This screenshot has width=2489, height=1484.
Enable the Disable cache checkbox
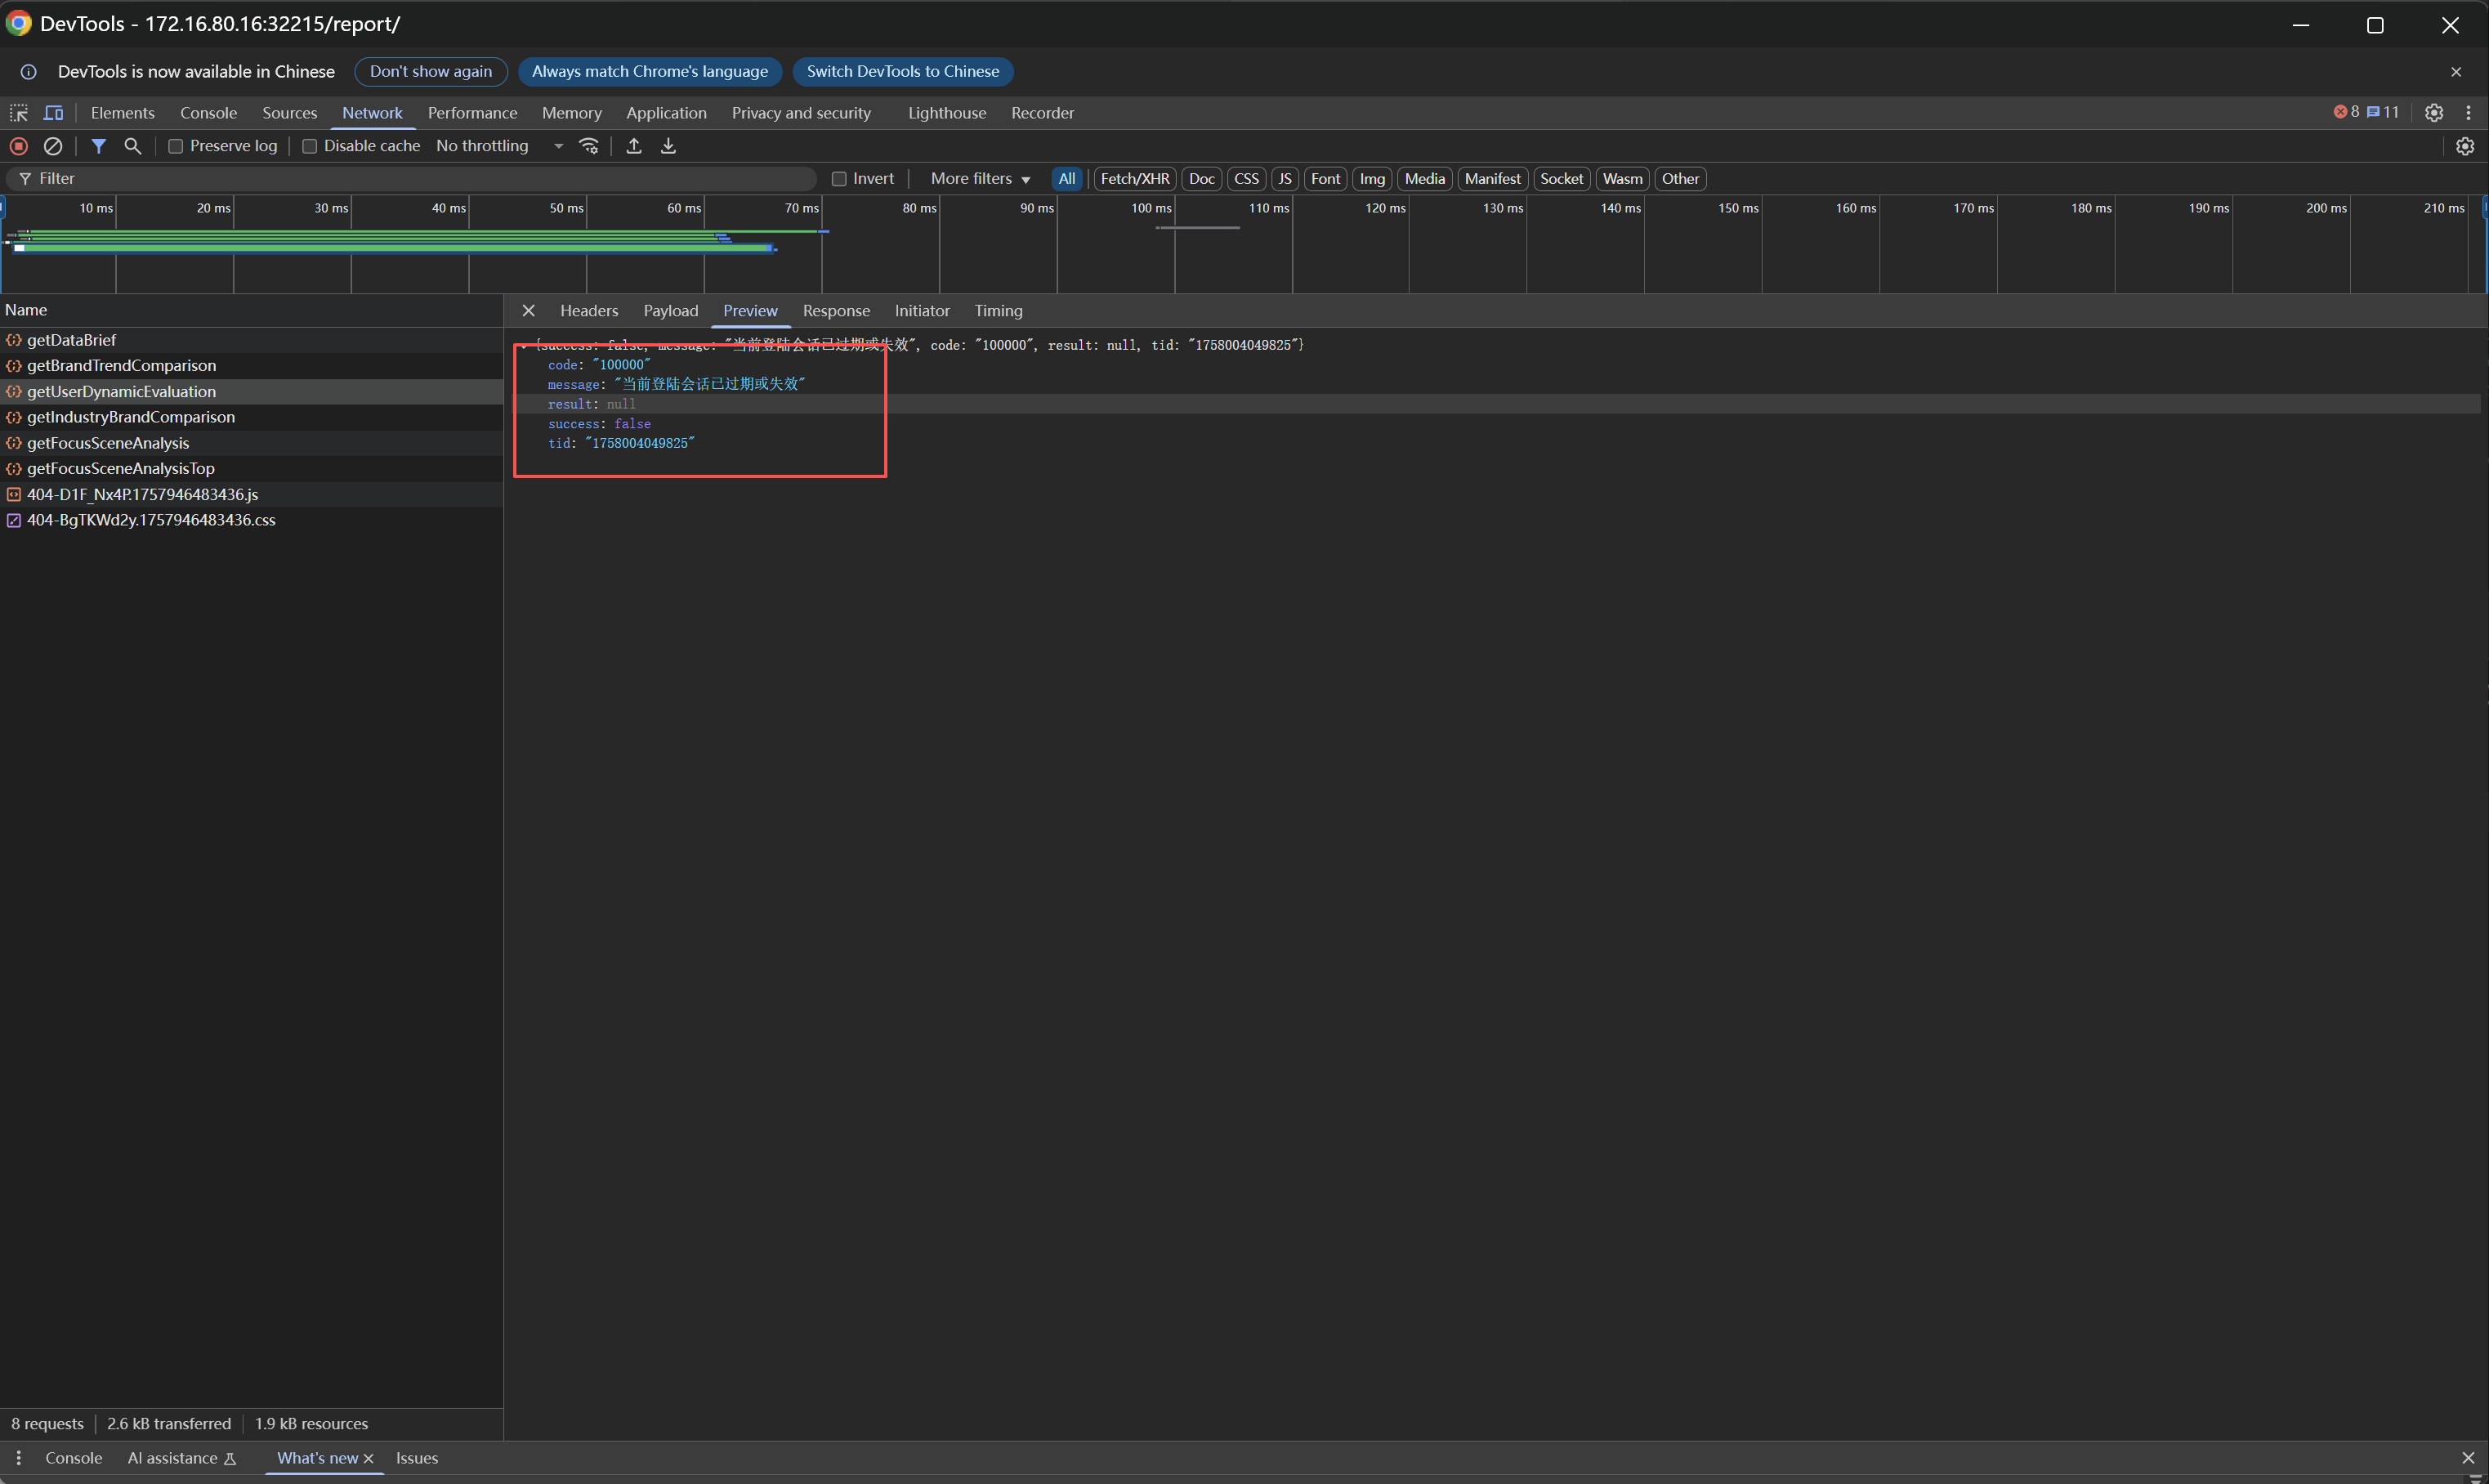tap(309, 146)
